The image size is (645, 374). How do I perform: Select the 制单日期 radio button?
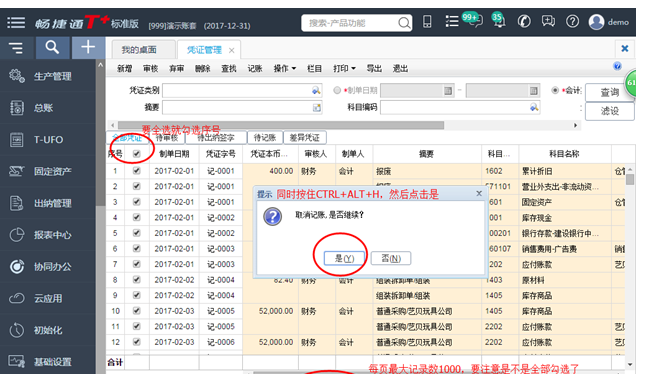click(x=337, y=90)
